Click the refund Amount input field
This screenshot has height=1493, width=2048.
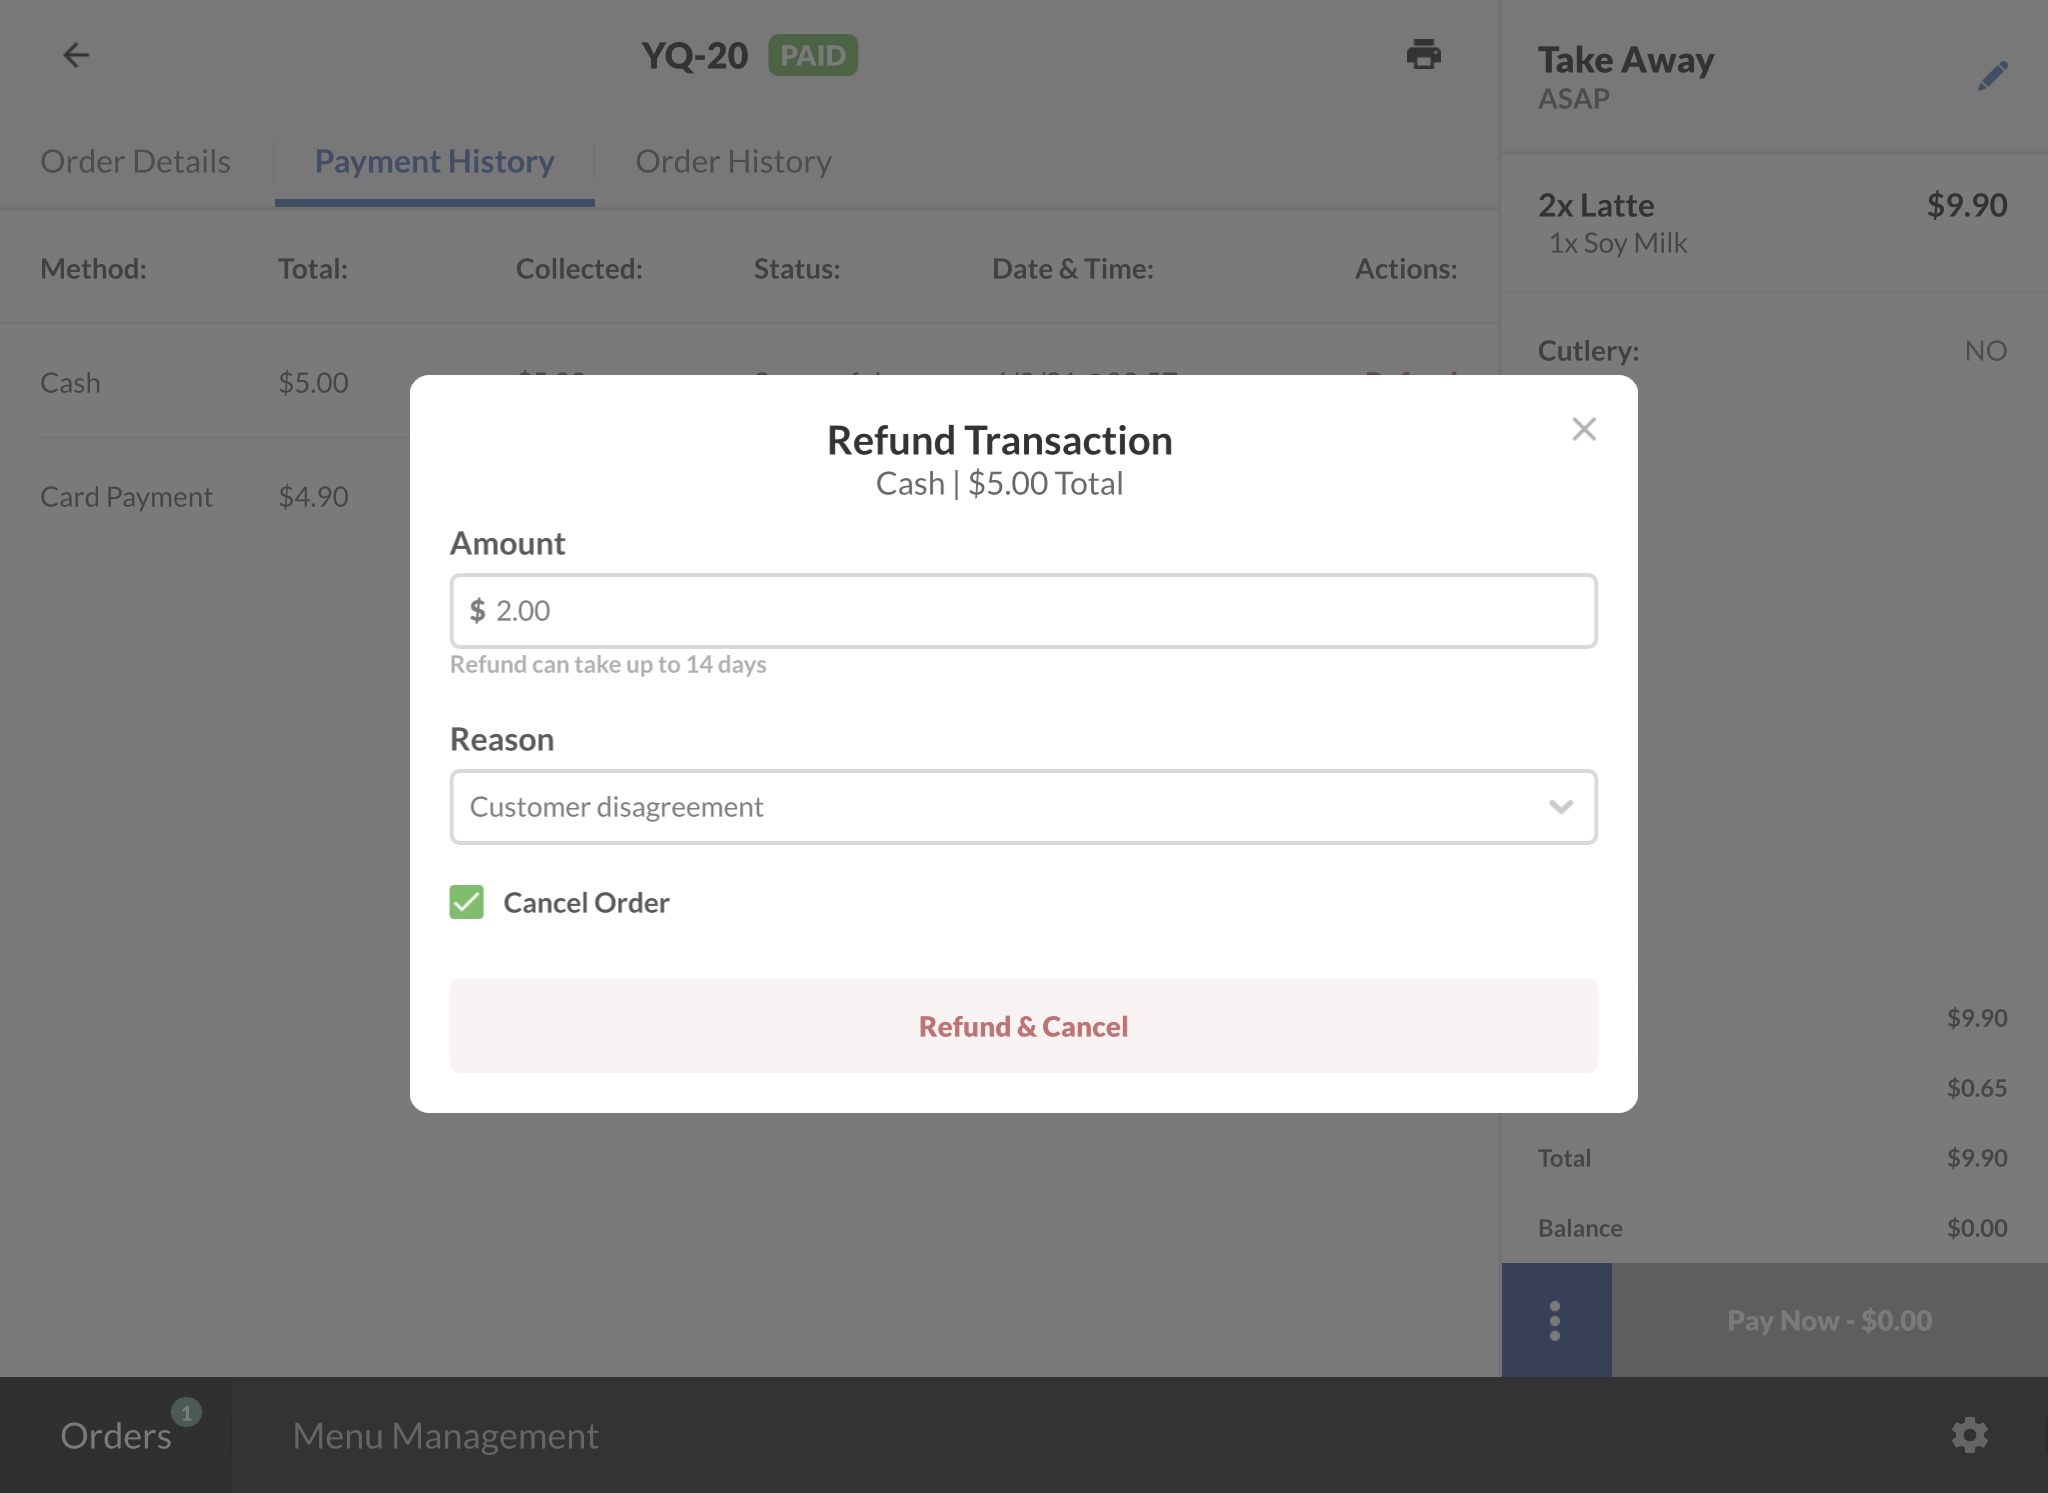point(1023,611)
